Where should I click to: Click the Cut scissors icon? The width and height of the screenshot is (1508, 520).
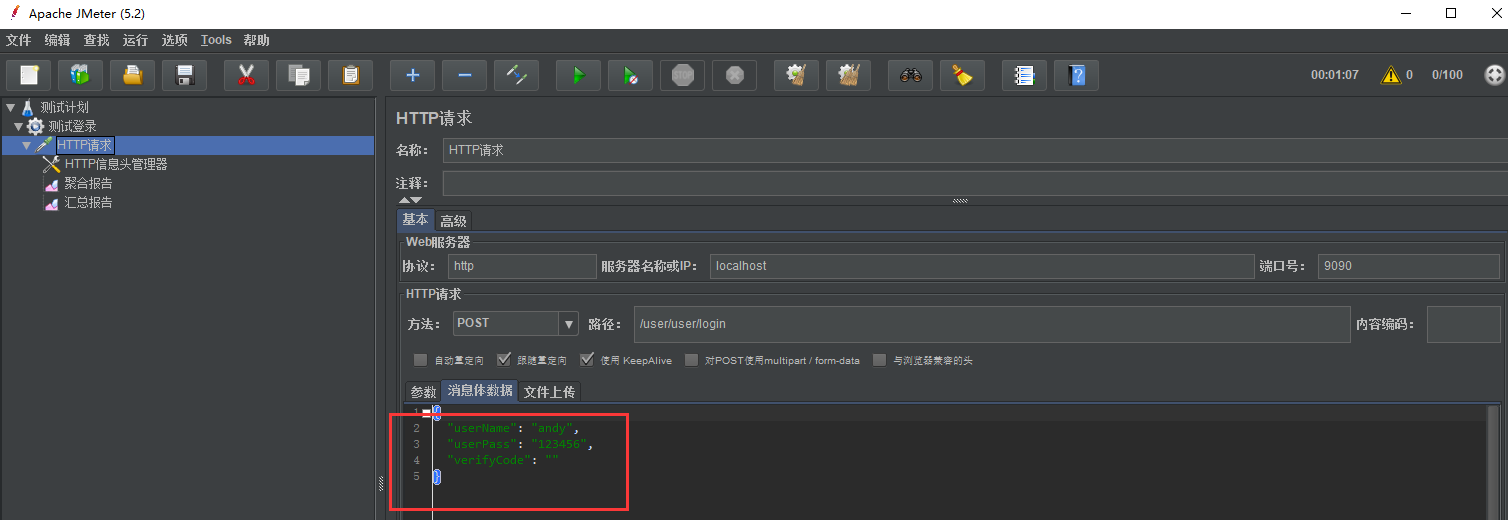tap(246, 75)
